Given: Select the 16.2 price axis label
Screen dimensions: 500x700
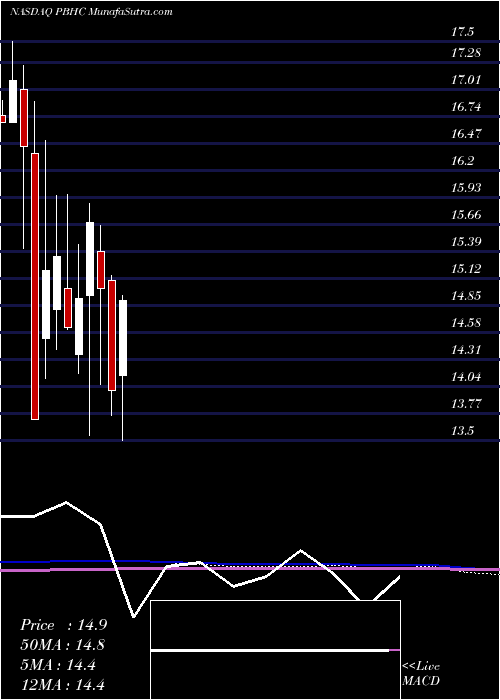Looking at the screenshot, I should [x=462, y=161].
